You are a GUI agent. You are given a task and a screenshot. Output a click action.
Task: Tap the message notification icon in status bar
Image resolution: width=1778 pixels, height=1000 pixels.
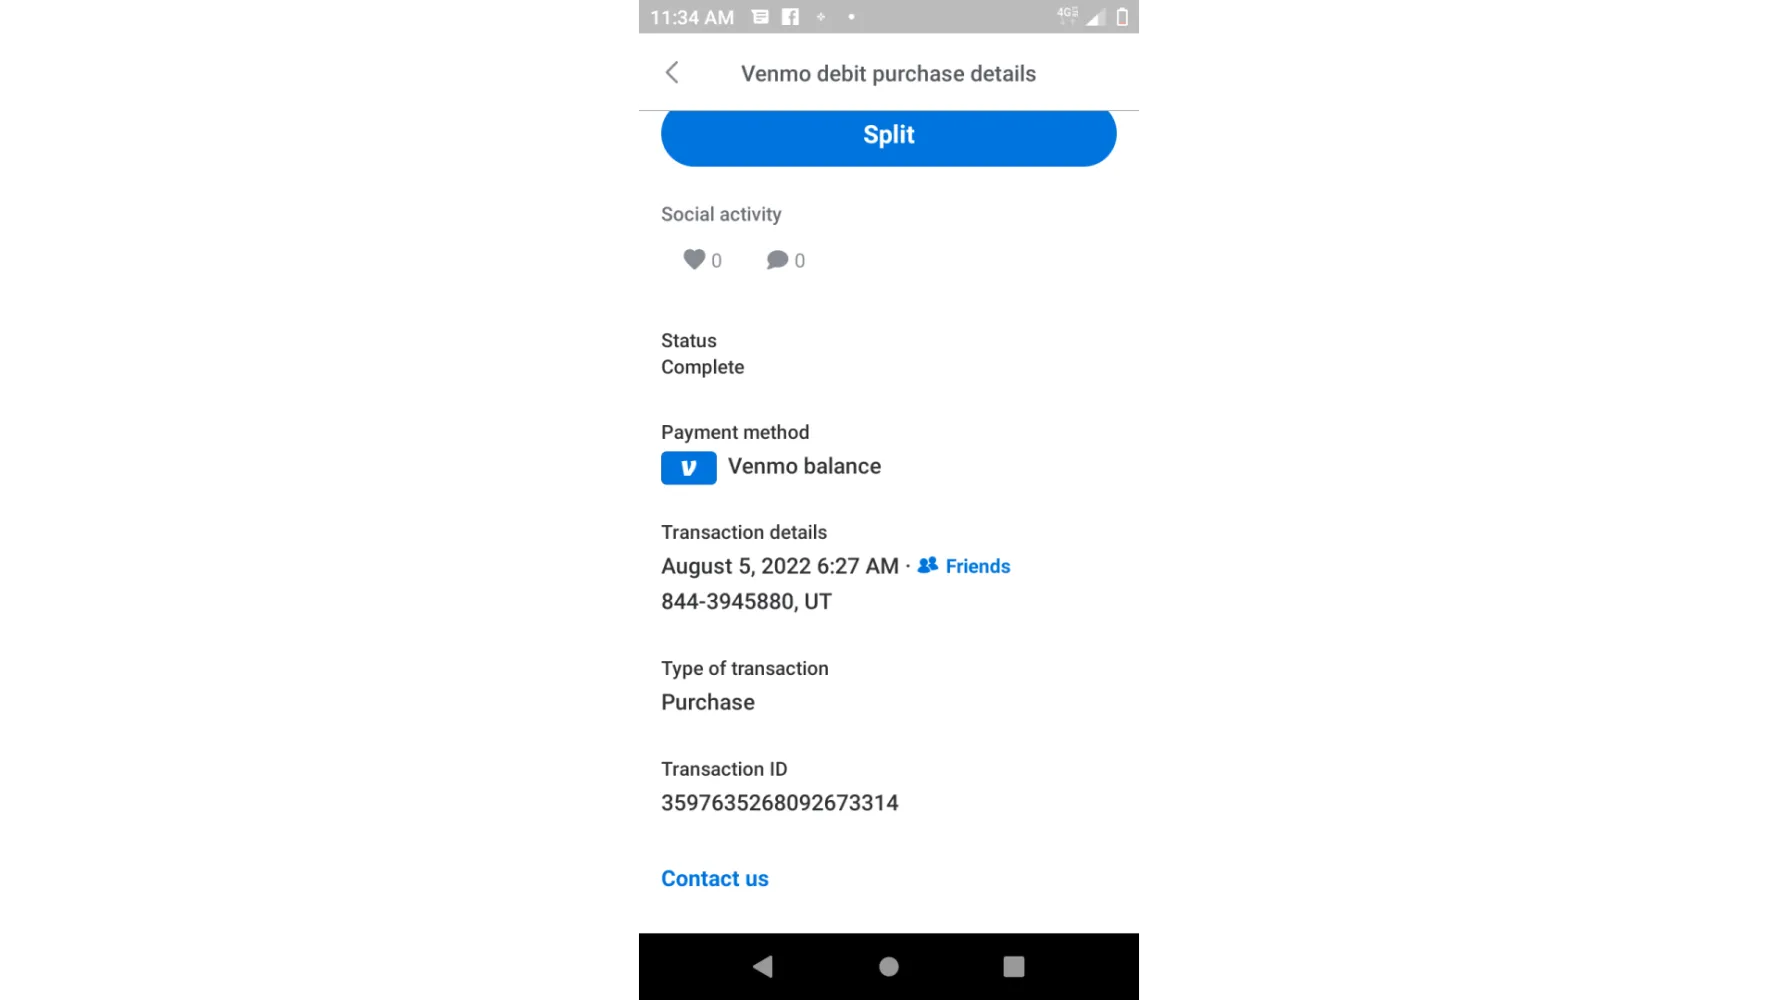[x=760, y=17]
